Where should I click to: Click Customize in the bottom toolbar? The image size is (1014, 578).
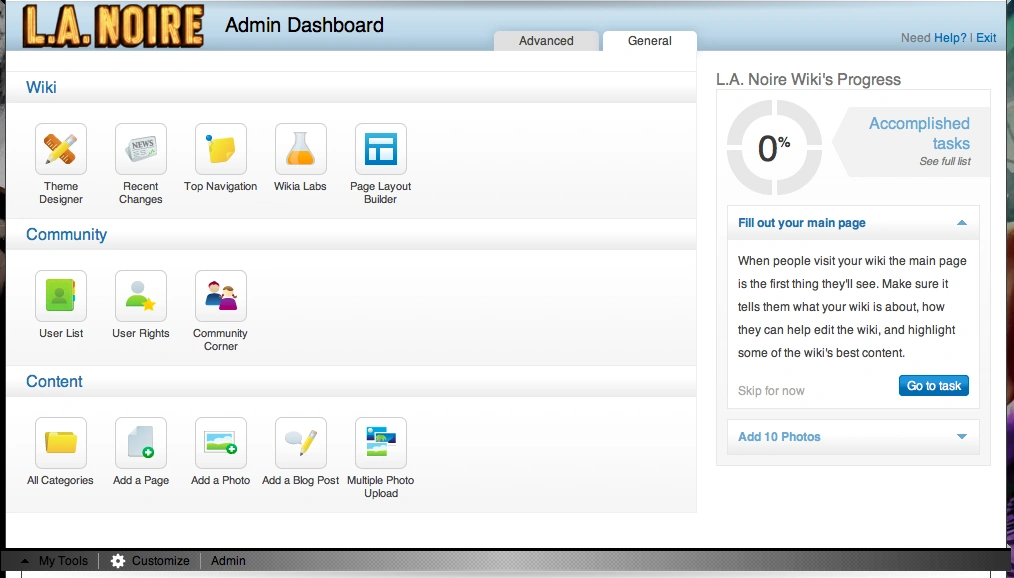pyautogui.click(x=160, y=561)
